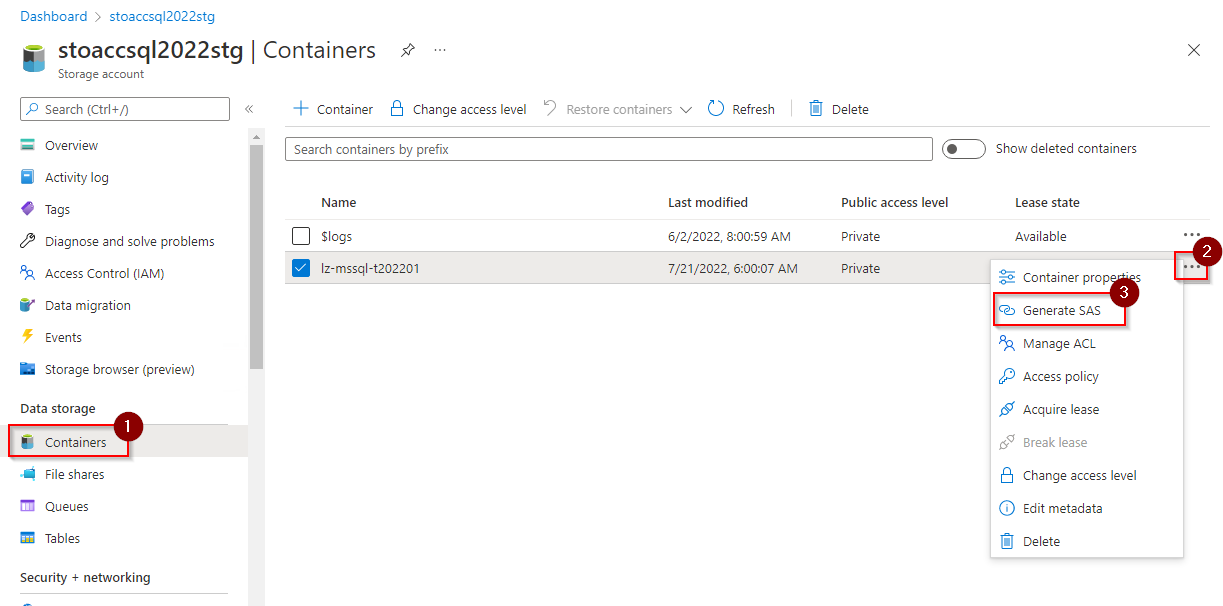Open Overview in the sidebar

click(71, 146)
